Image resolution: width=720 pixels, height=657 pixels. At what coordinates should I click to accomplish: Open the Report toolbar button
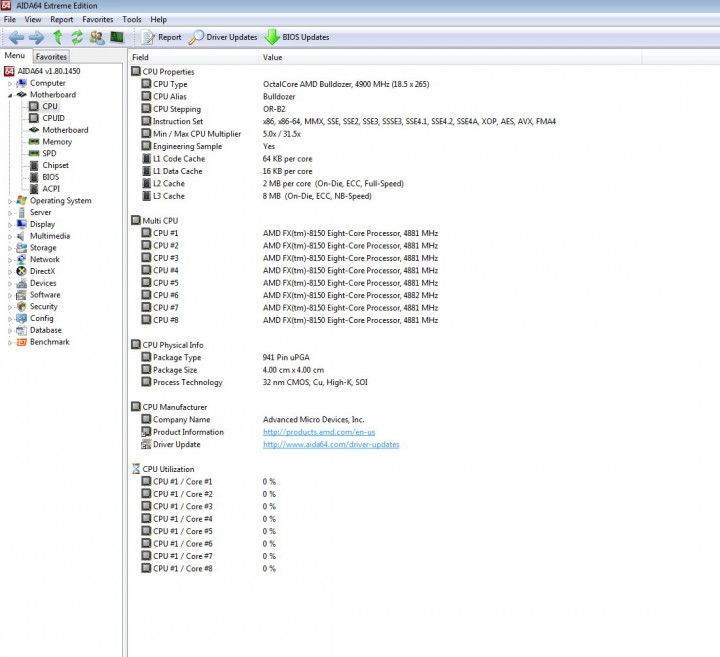tap(161, 37)
